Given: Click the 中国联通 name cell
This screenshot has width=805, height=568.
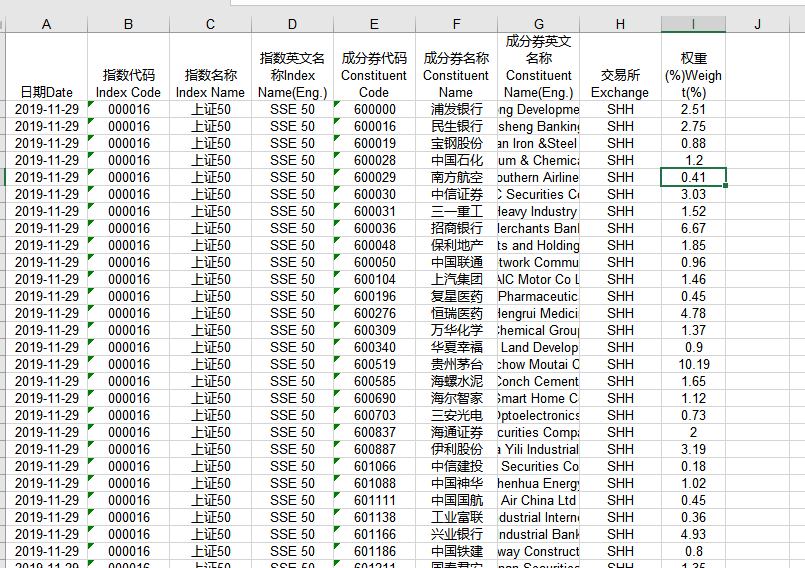Looking at the screenshot, I should (x=456, y=262).
